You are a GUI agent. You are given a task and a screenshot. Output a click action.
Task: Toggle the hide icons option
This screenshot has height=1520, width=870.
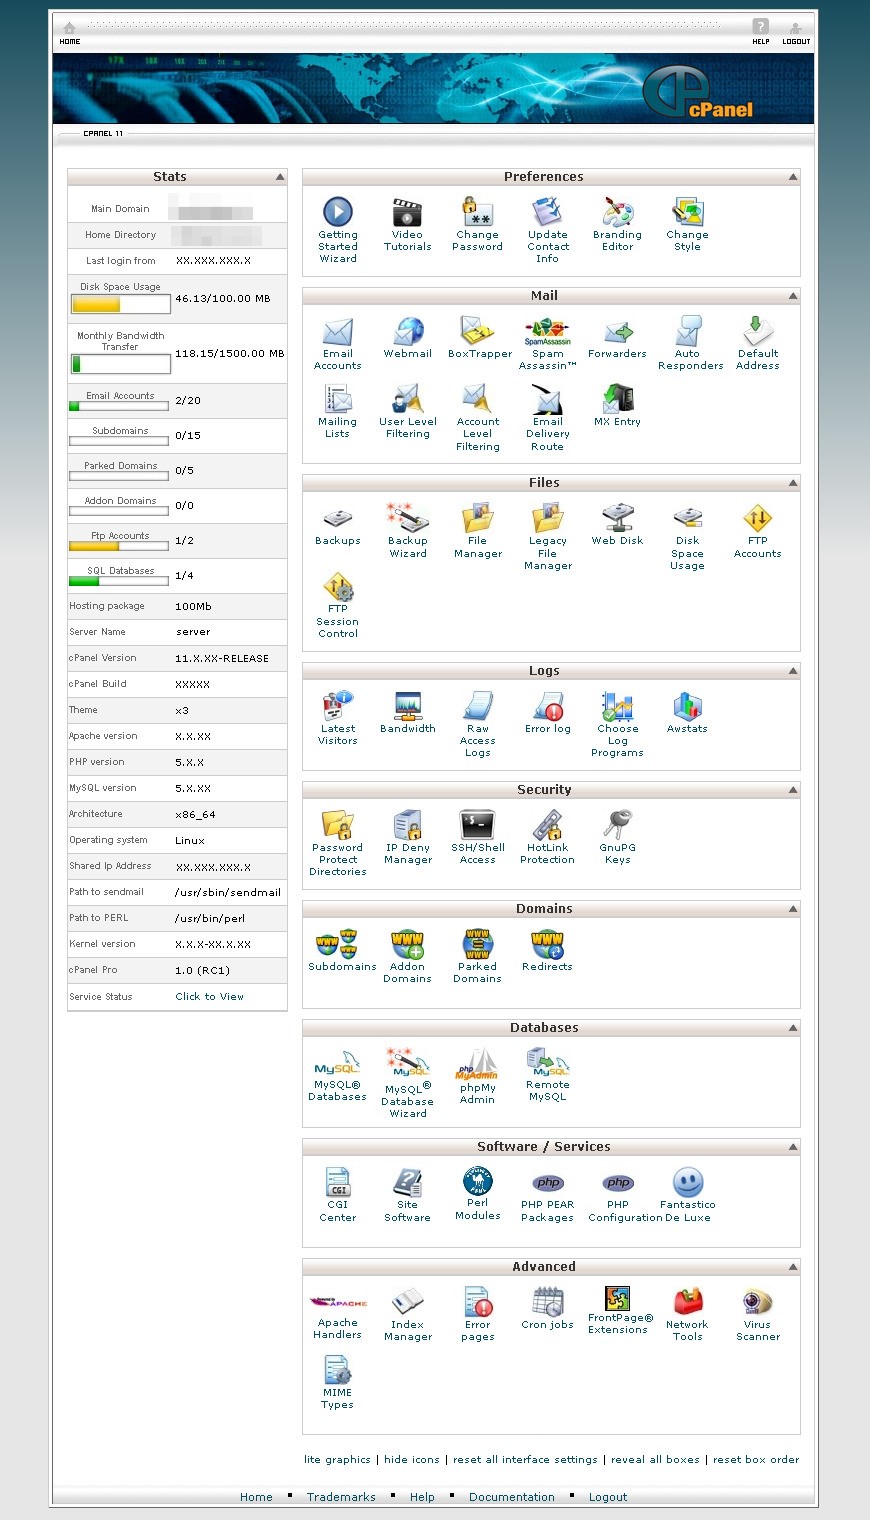(x=411, y=1460)
